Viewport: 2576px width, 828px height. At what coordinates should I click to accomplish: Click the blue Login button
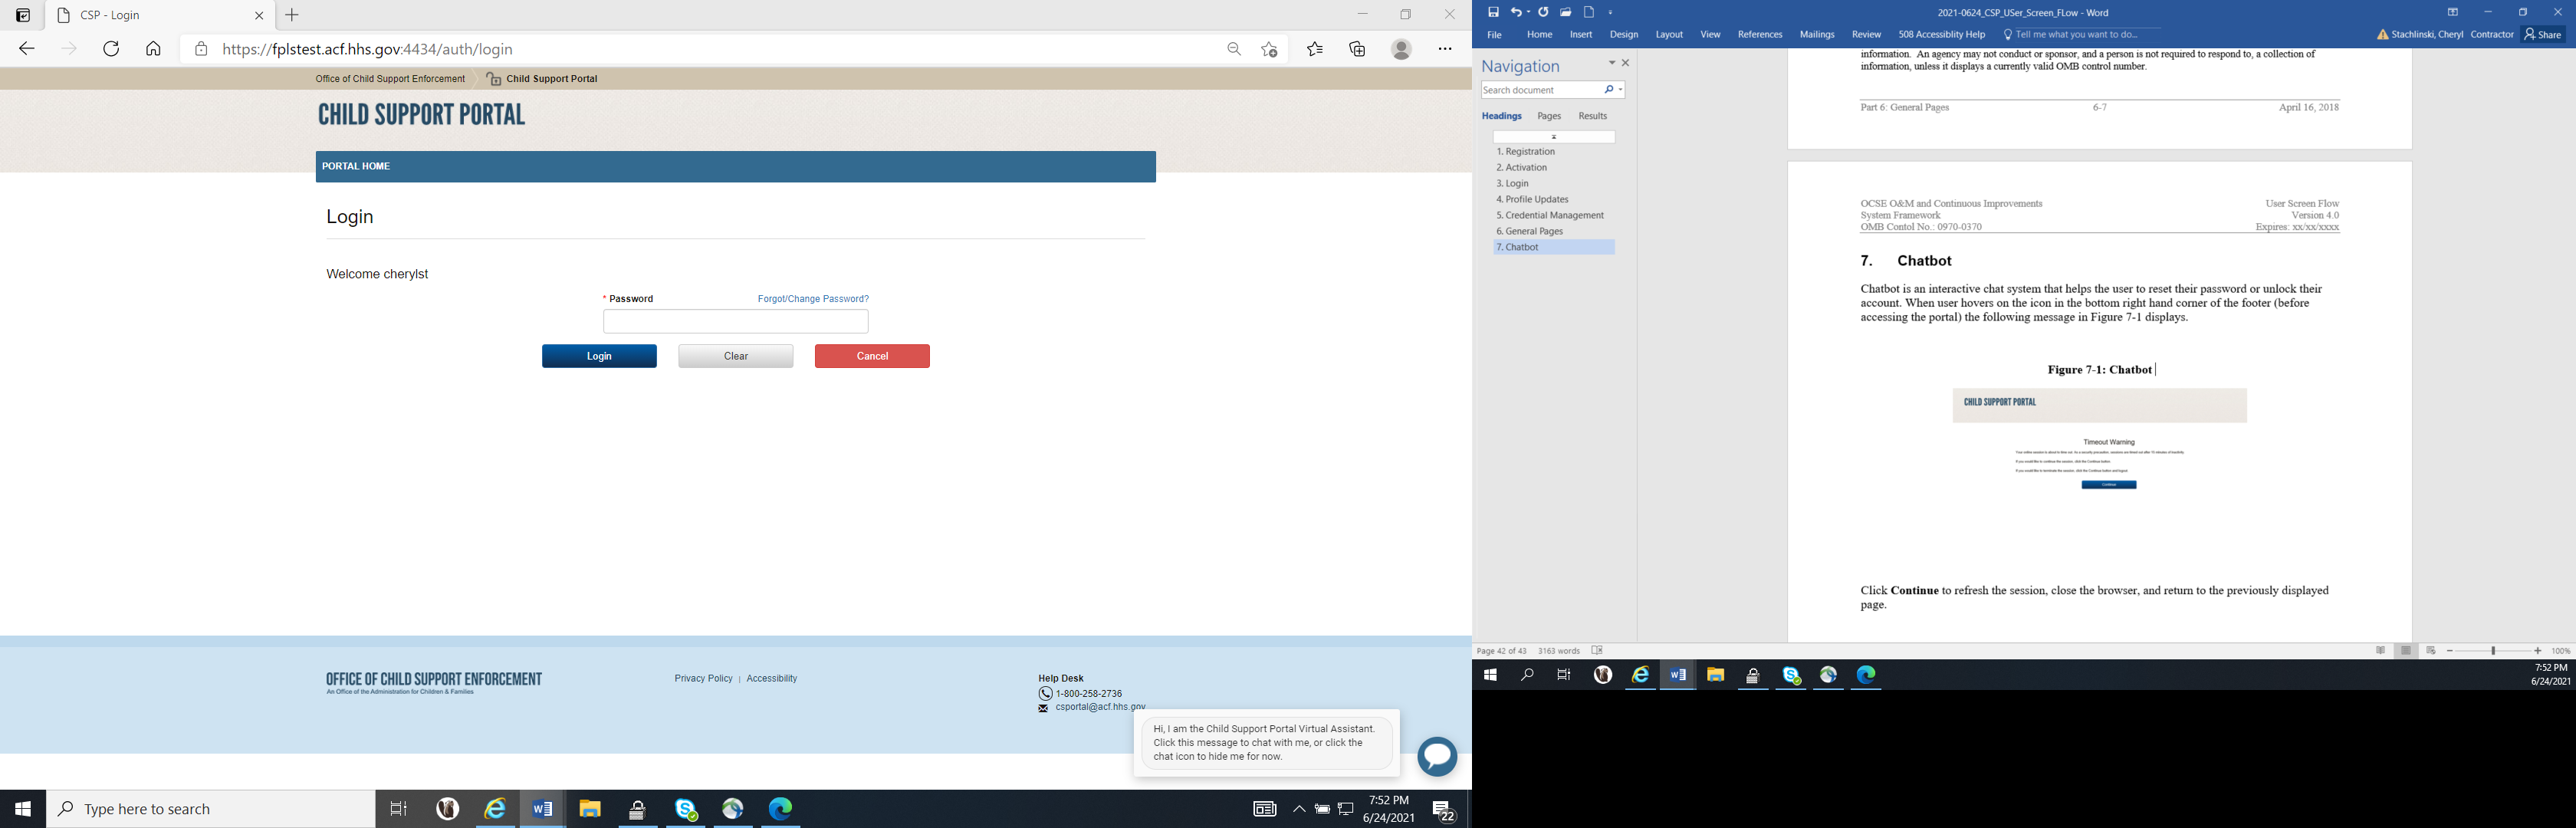599,356
